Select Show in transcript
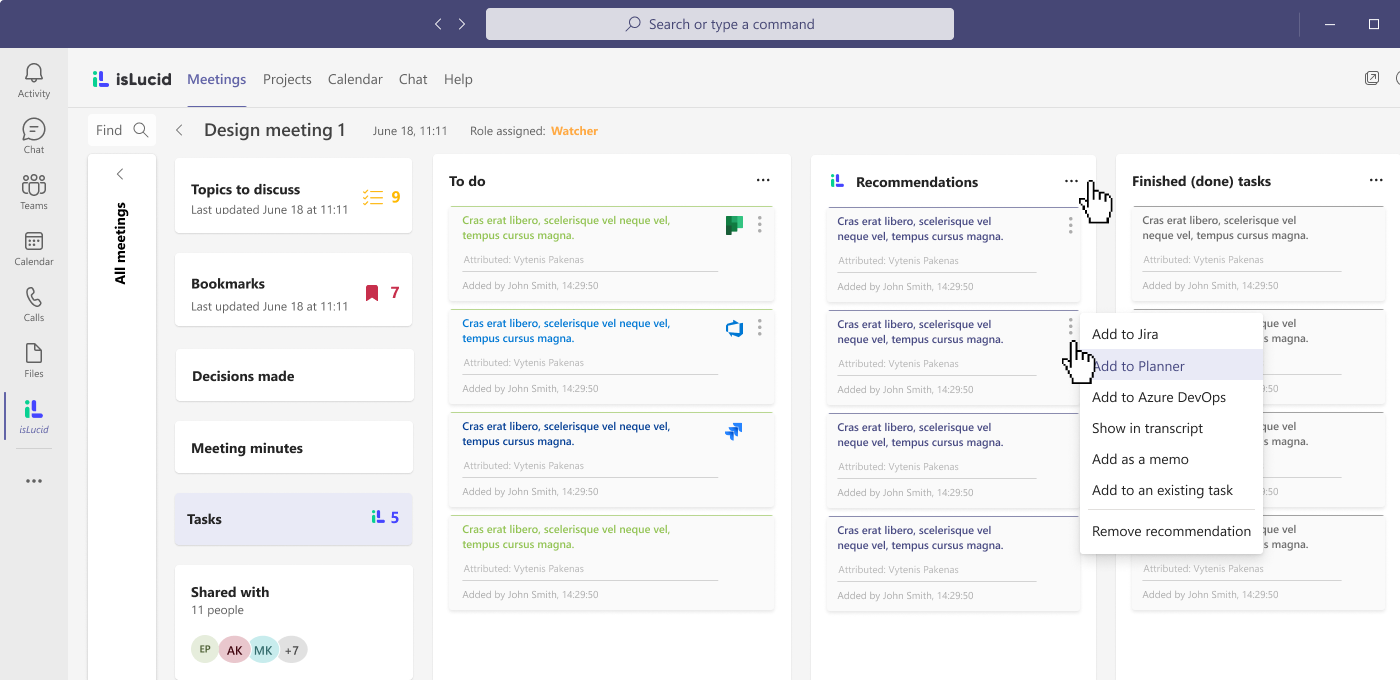The height and width of the screenshot is (680, 1400). [1171, 428]
